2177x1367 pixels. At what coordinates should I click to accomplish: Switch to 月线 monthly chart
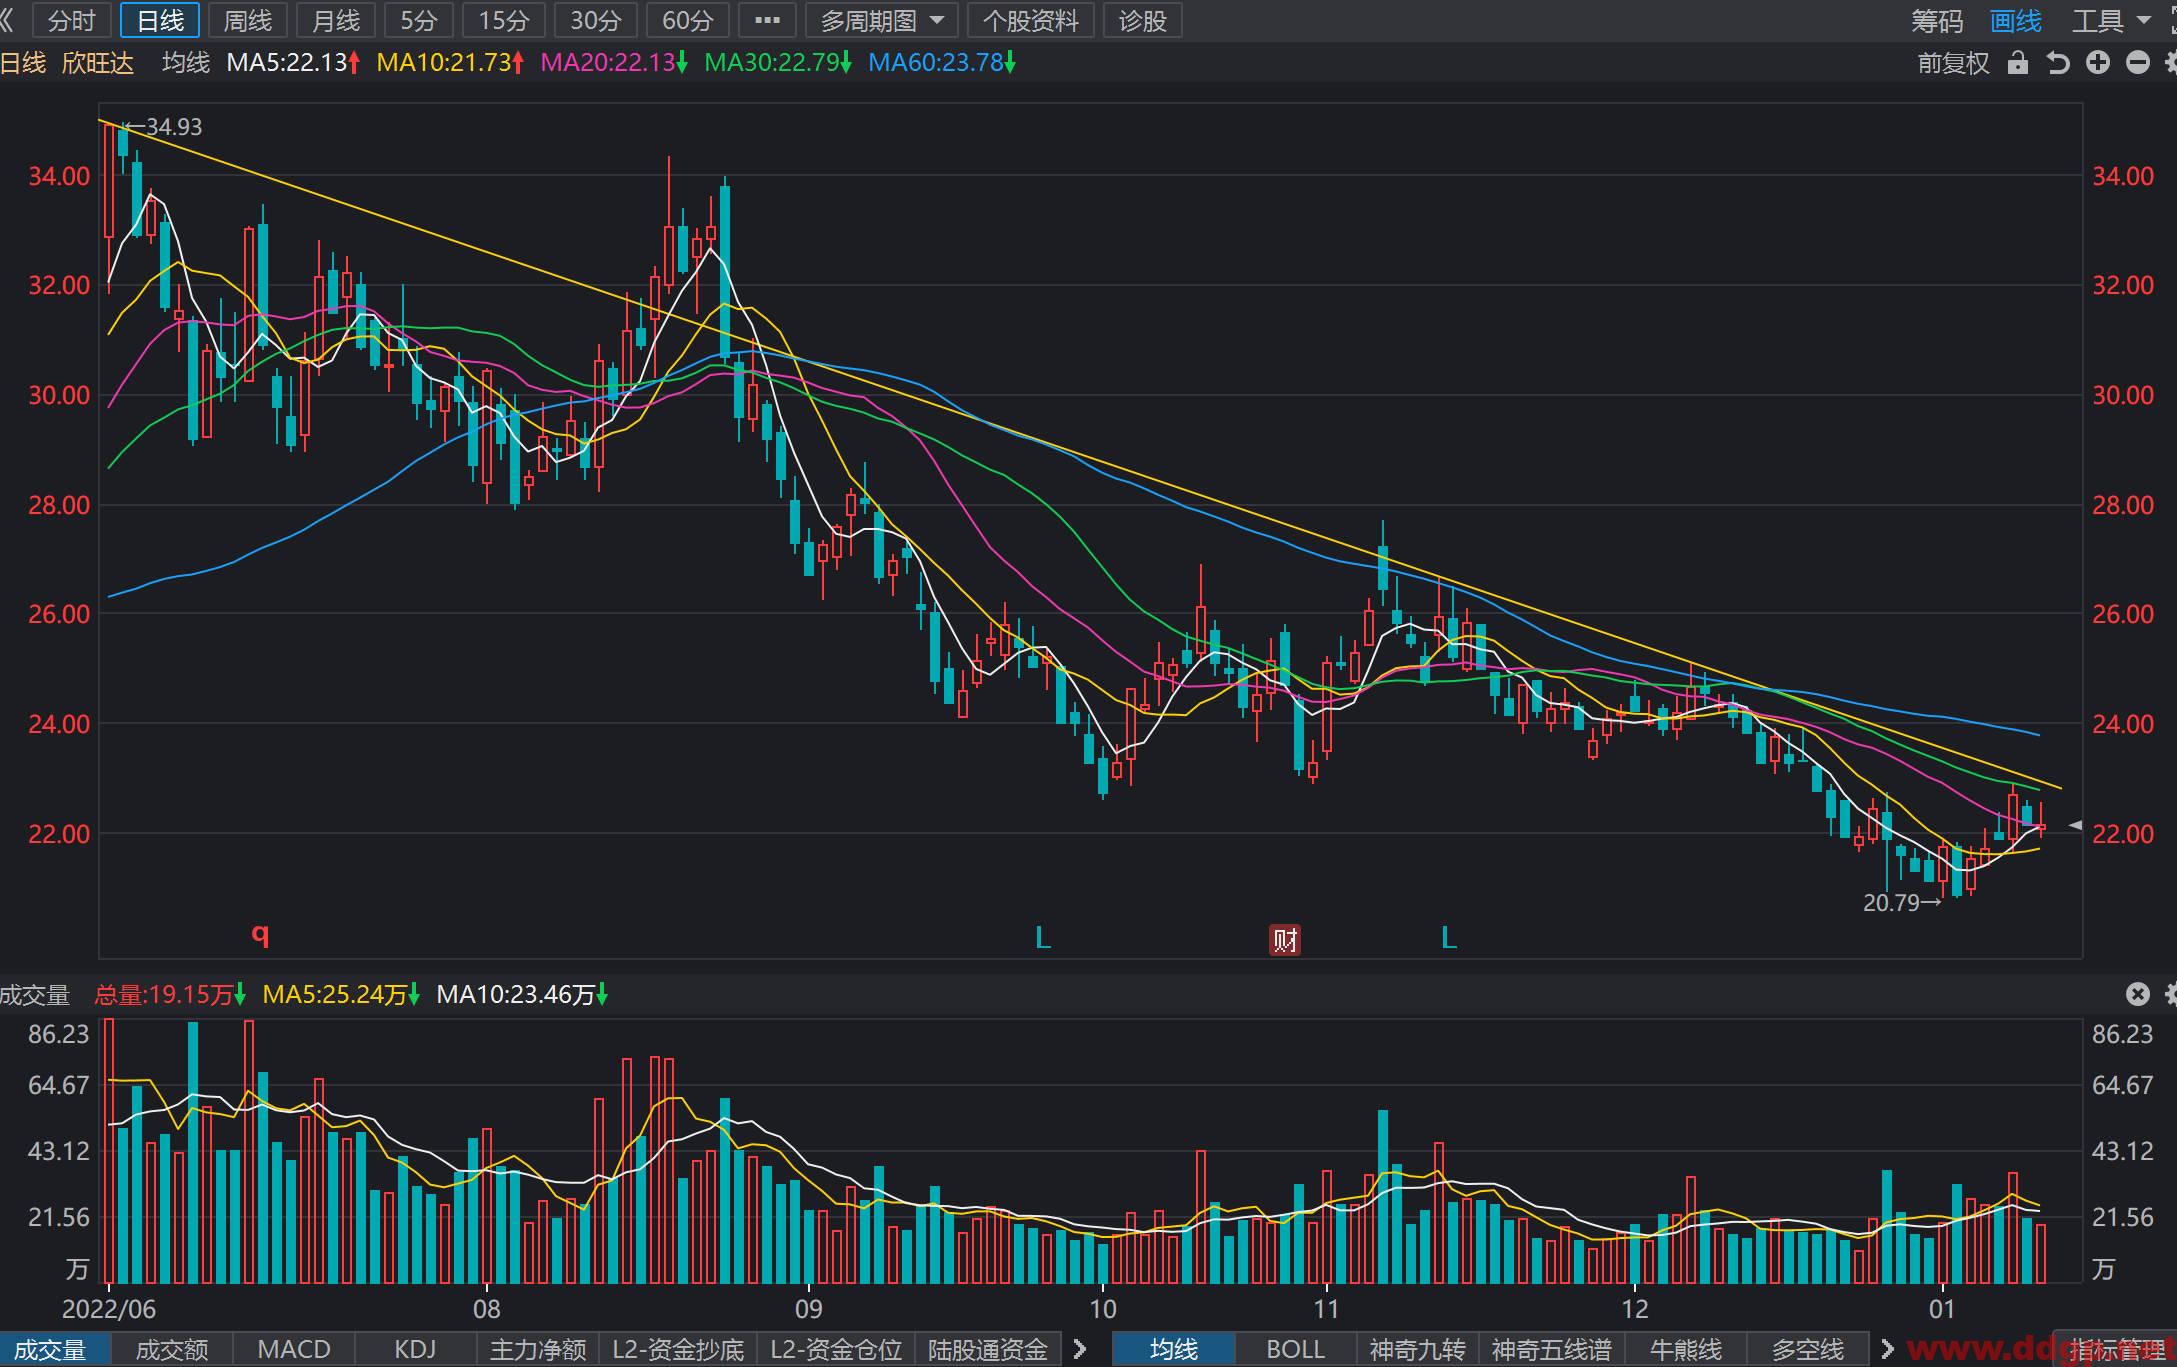[336, 20]
